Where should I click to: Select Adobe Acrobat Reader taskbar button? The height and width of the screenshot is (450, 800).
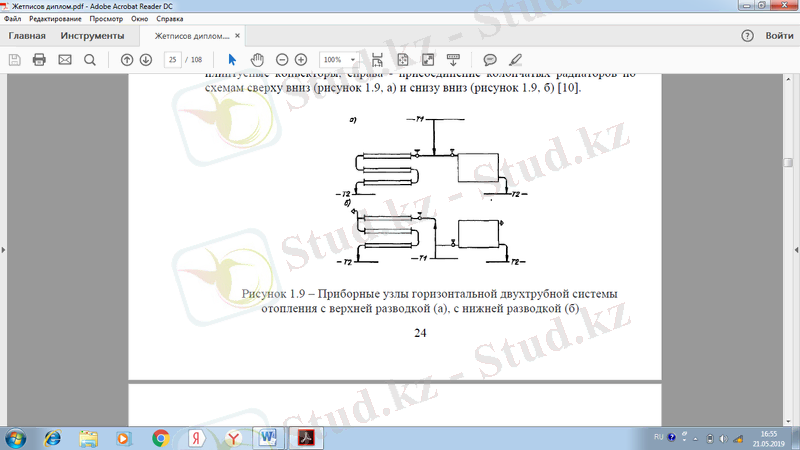[306, 438]
